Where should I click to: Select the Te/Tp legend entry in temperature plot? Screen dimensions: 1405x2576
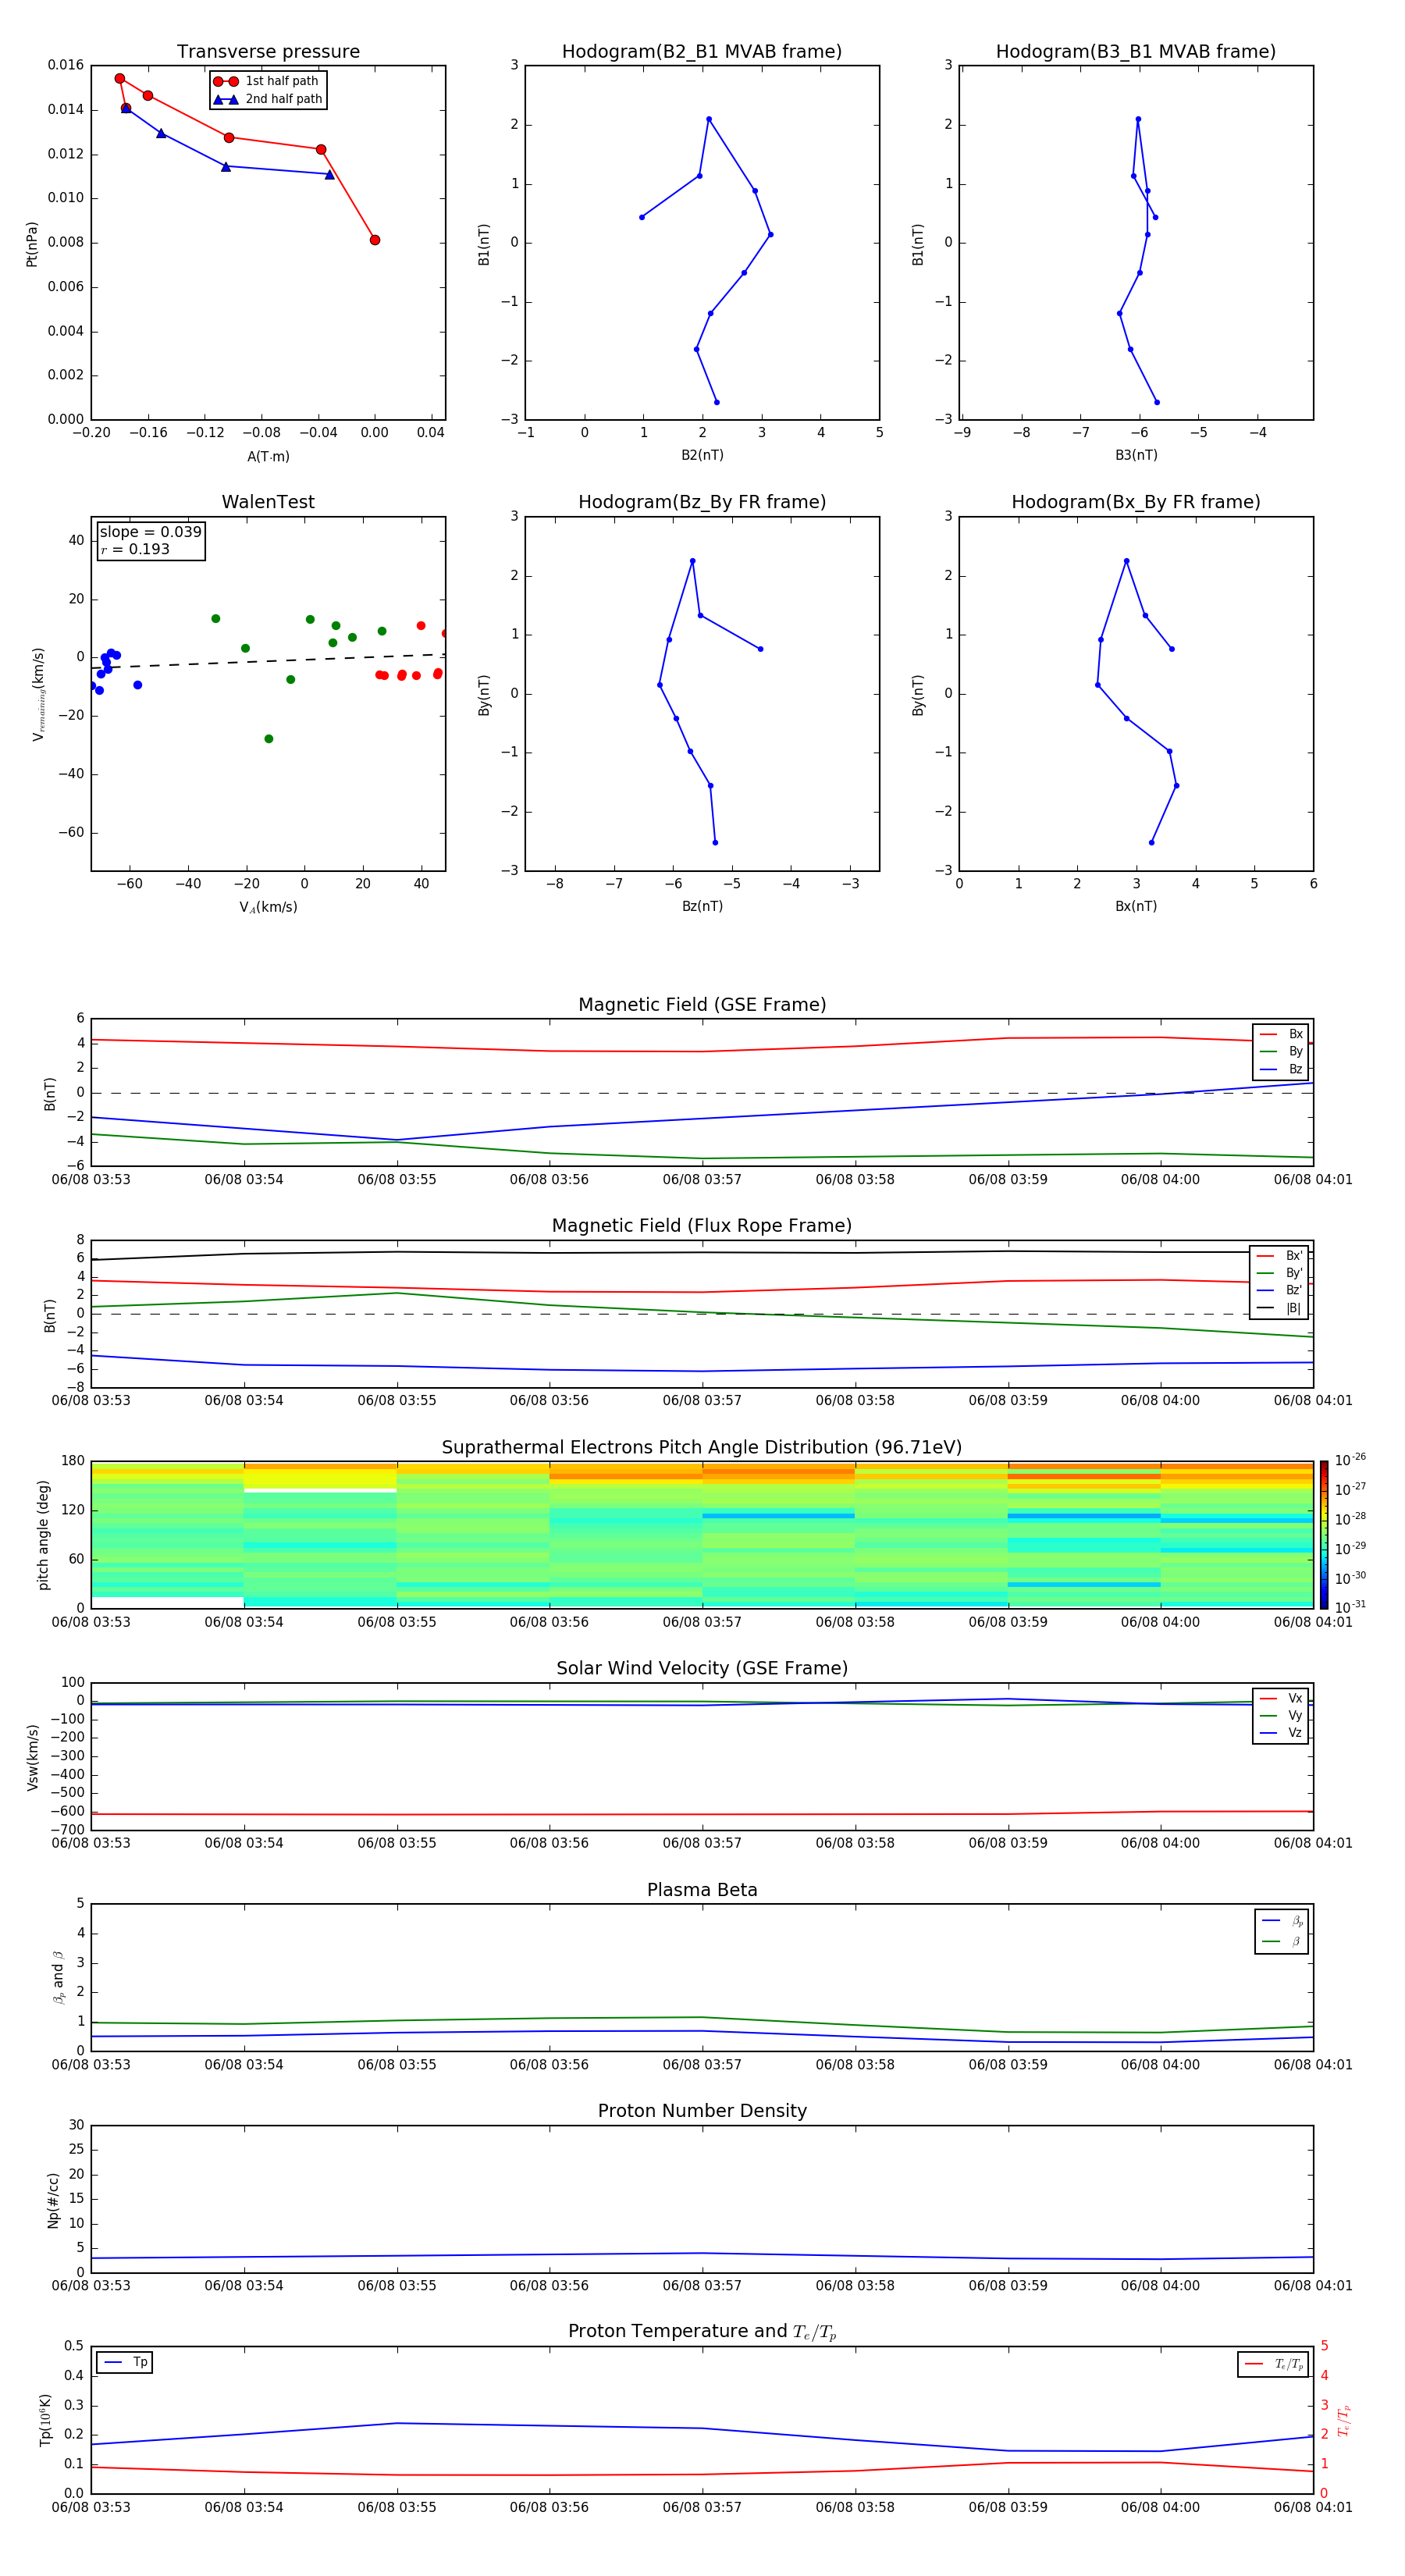[1273, 2364]
